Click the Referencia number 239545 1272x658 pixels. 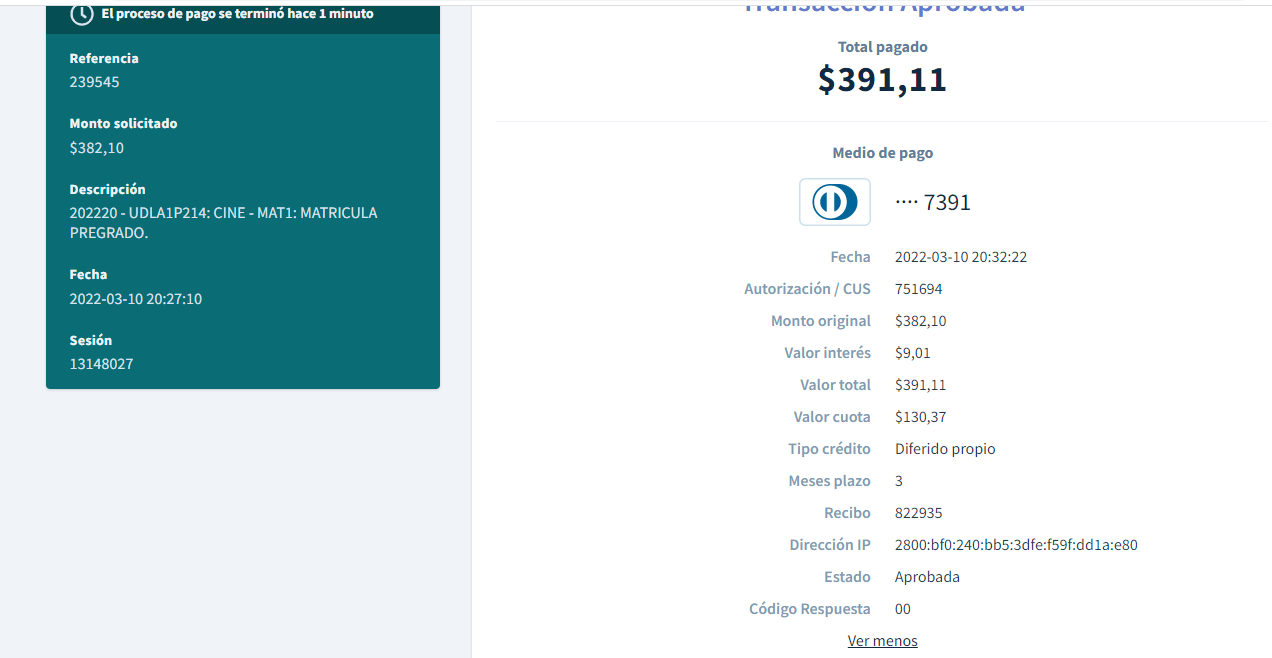(94, 82)
